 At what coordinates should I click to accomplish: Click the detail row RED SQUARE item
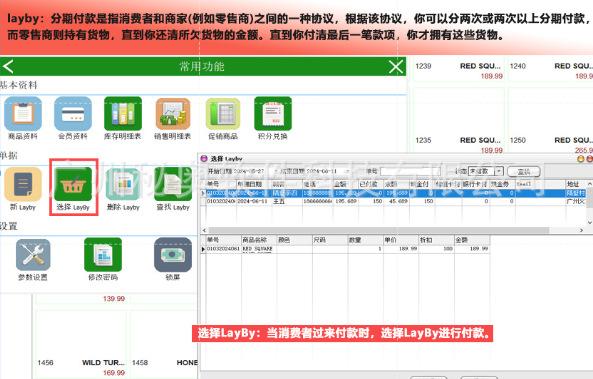345,249
